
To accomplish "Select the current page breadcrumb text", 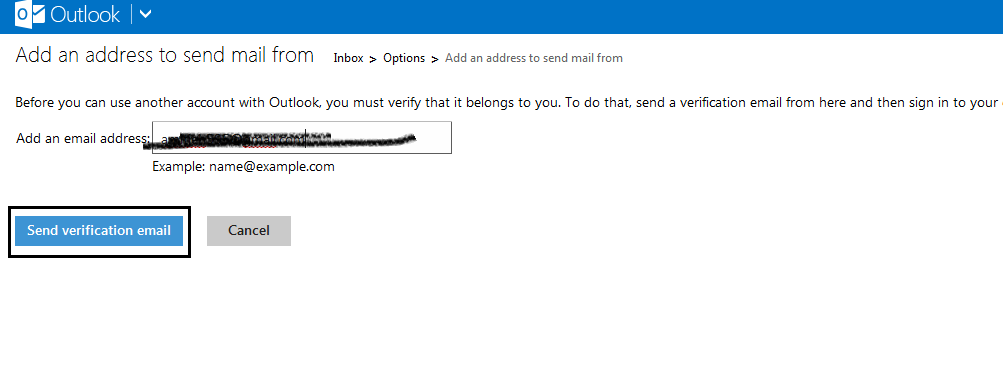I will tap(533, 58).
